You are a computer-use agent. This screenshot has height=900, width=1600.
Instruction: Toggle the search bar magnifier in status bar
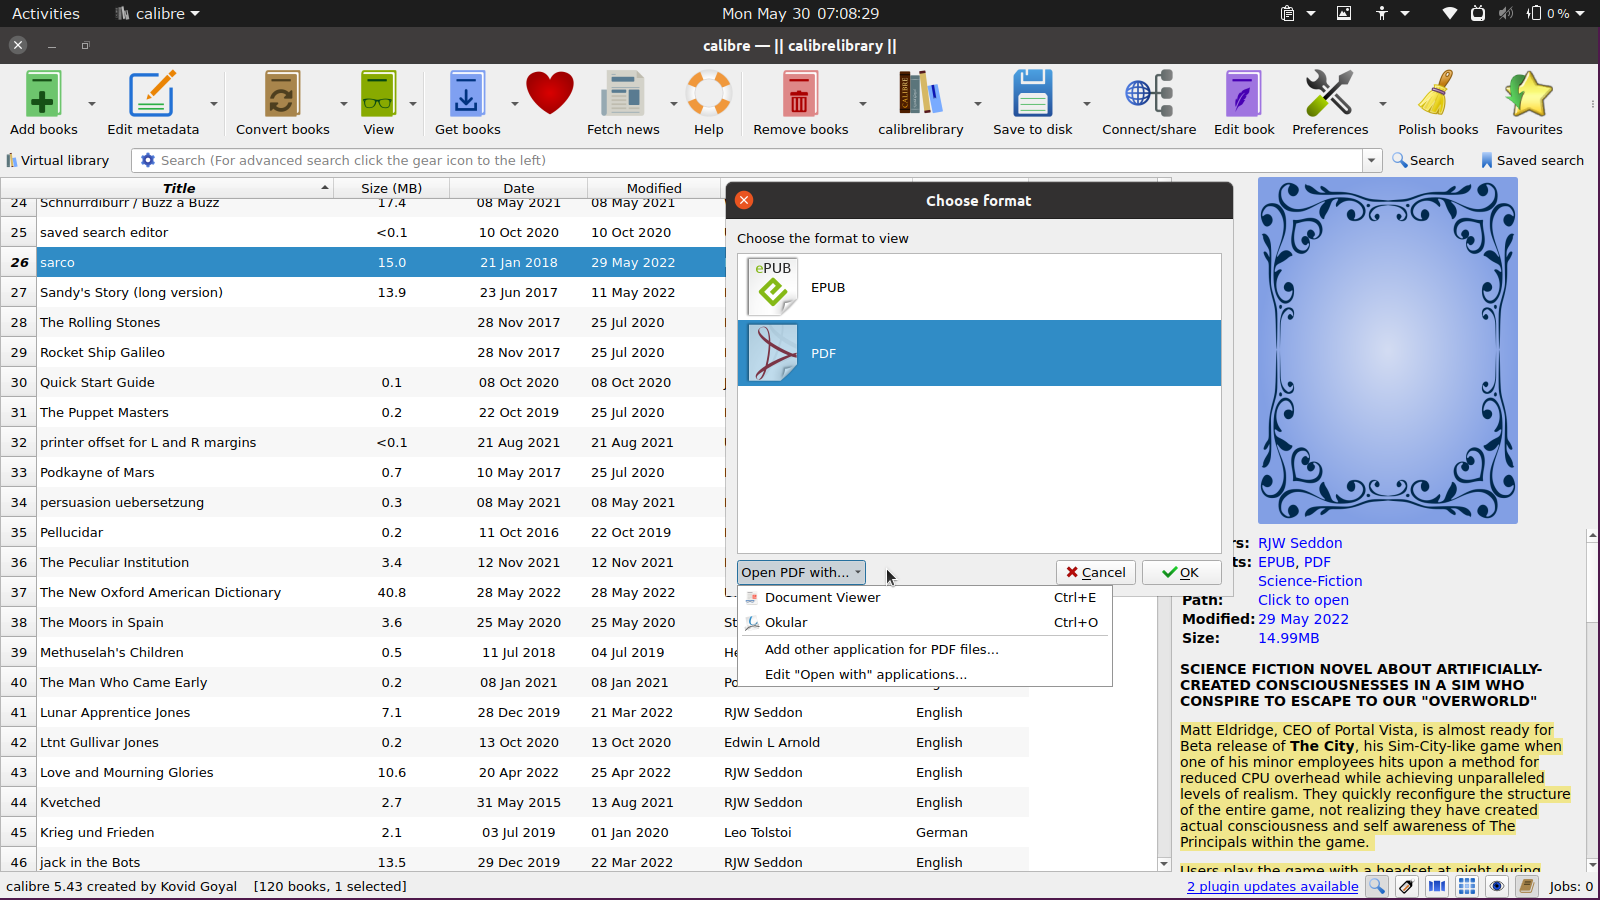click(x=1377, y=886)
